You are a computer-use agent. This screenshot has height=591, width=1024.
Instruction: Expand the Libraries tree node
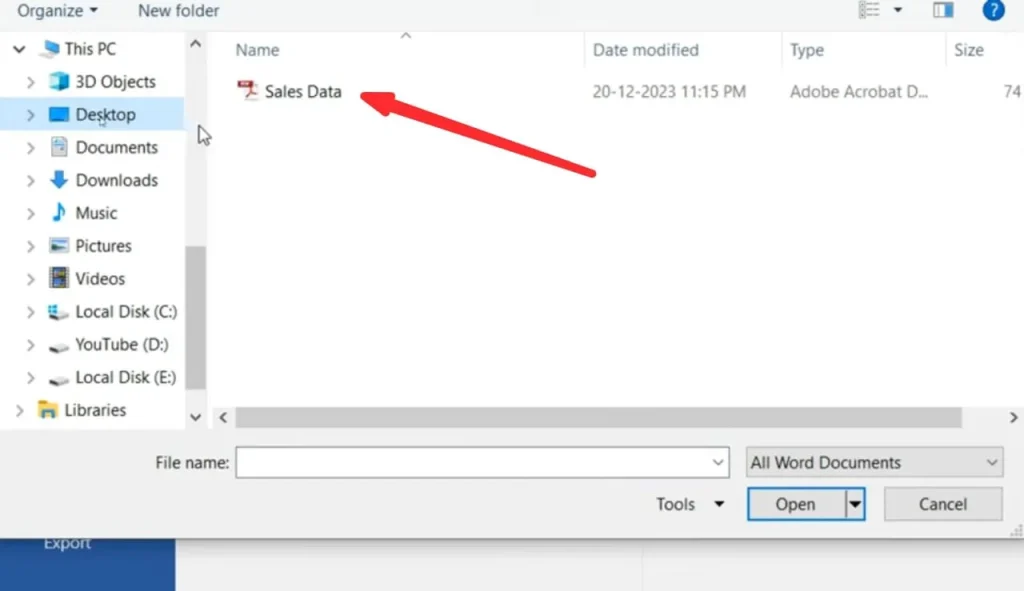click(20, 411)
